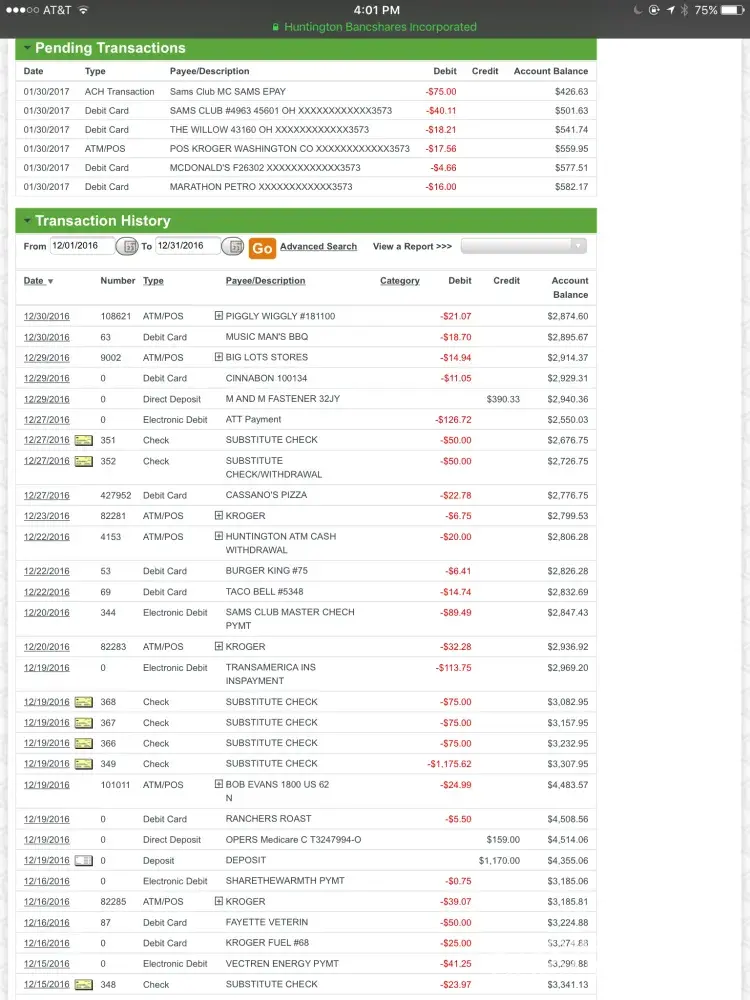Open the date link for FAYETTE VETERIN
The width and height of the screenshot is (750, 1000).
click(x=47, y=923)
